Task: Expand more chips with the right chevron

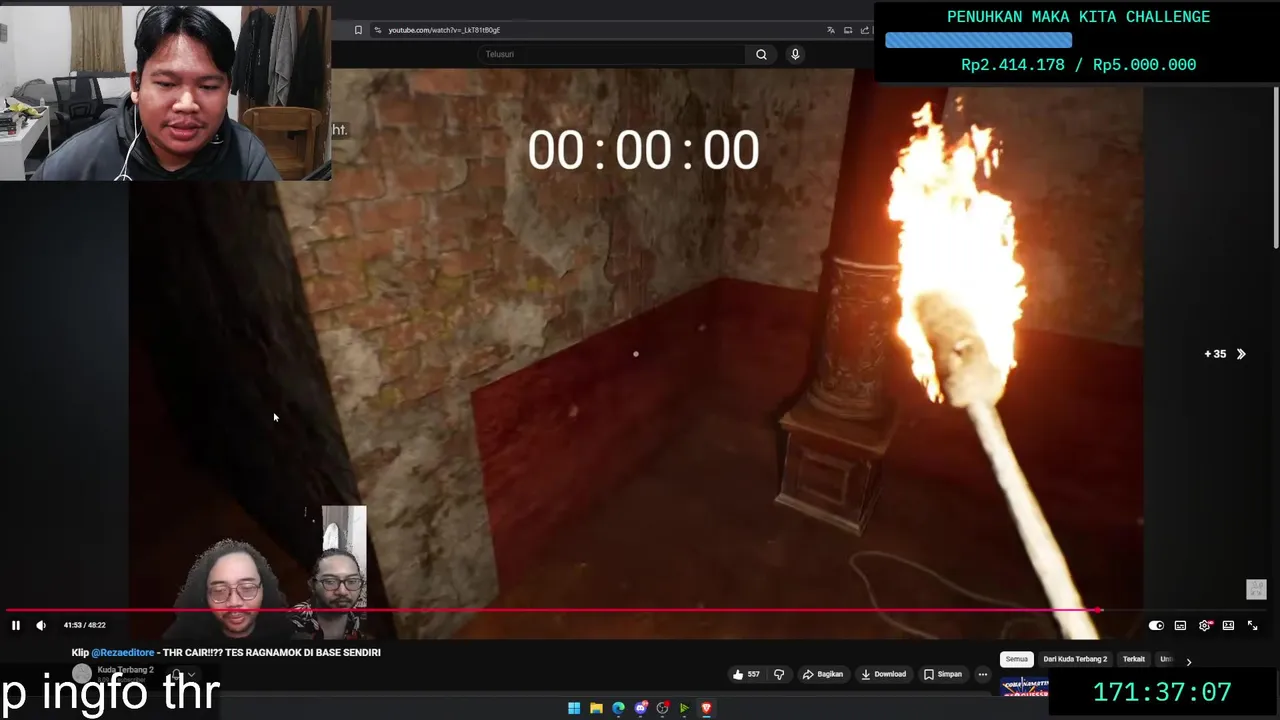Action: click(x=1188, y=661)
